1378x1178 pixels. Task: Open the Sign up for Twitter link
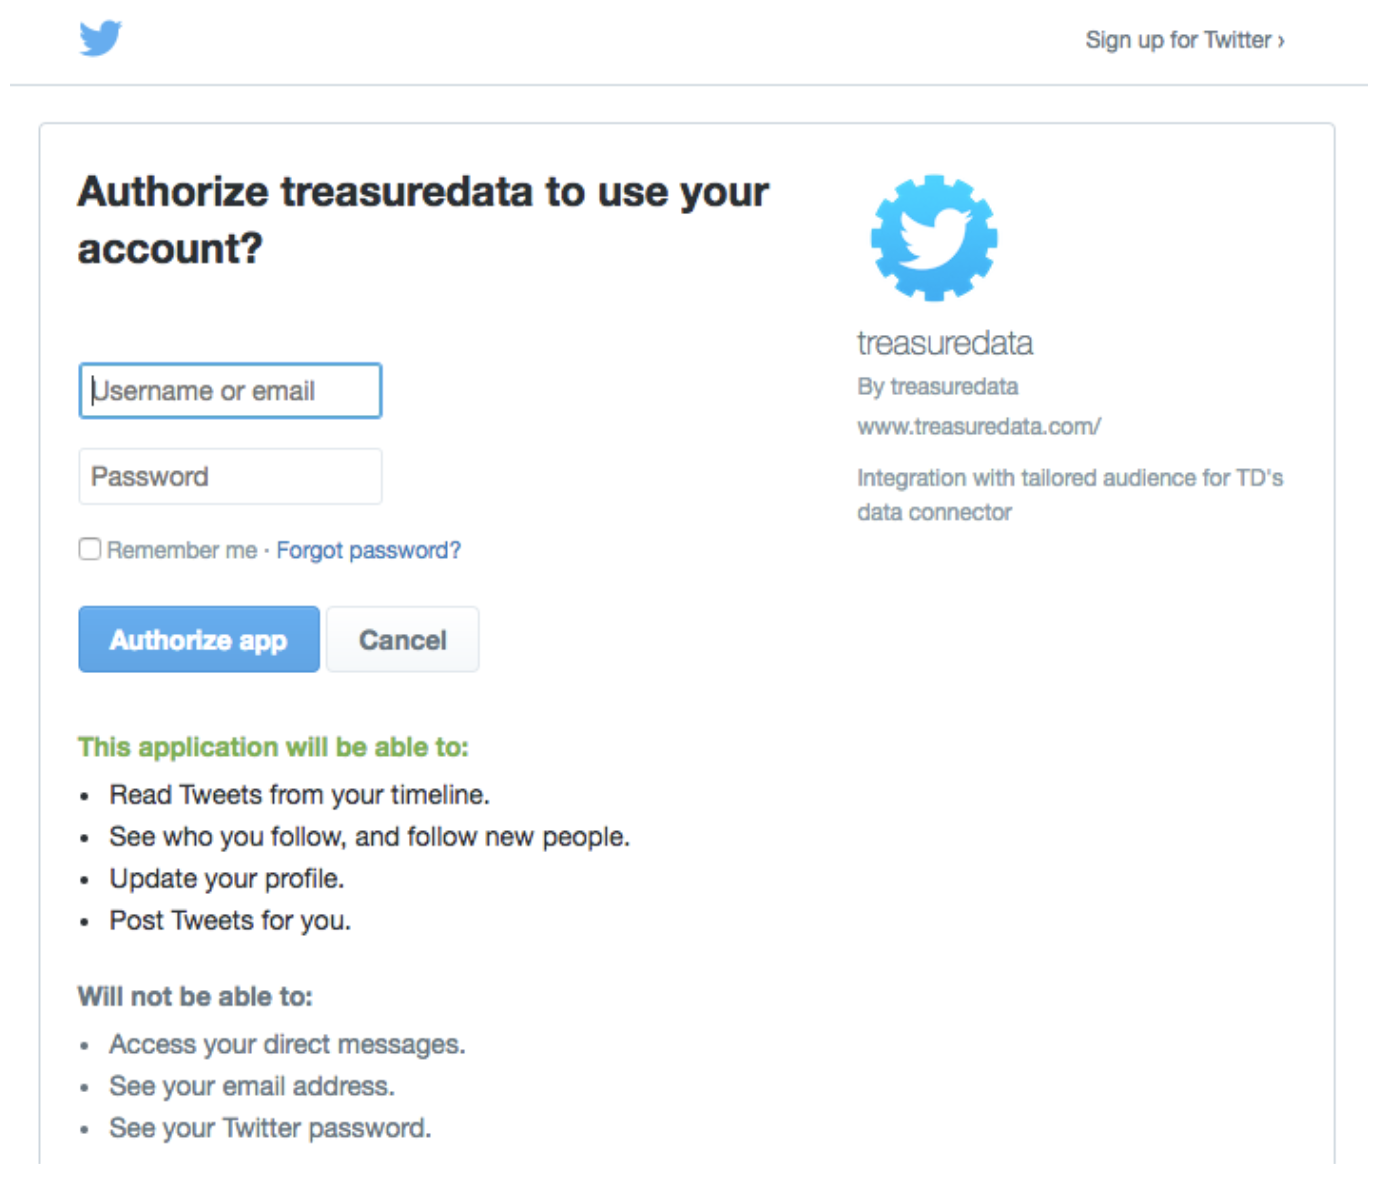point(1184,40)
